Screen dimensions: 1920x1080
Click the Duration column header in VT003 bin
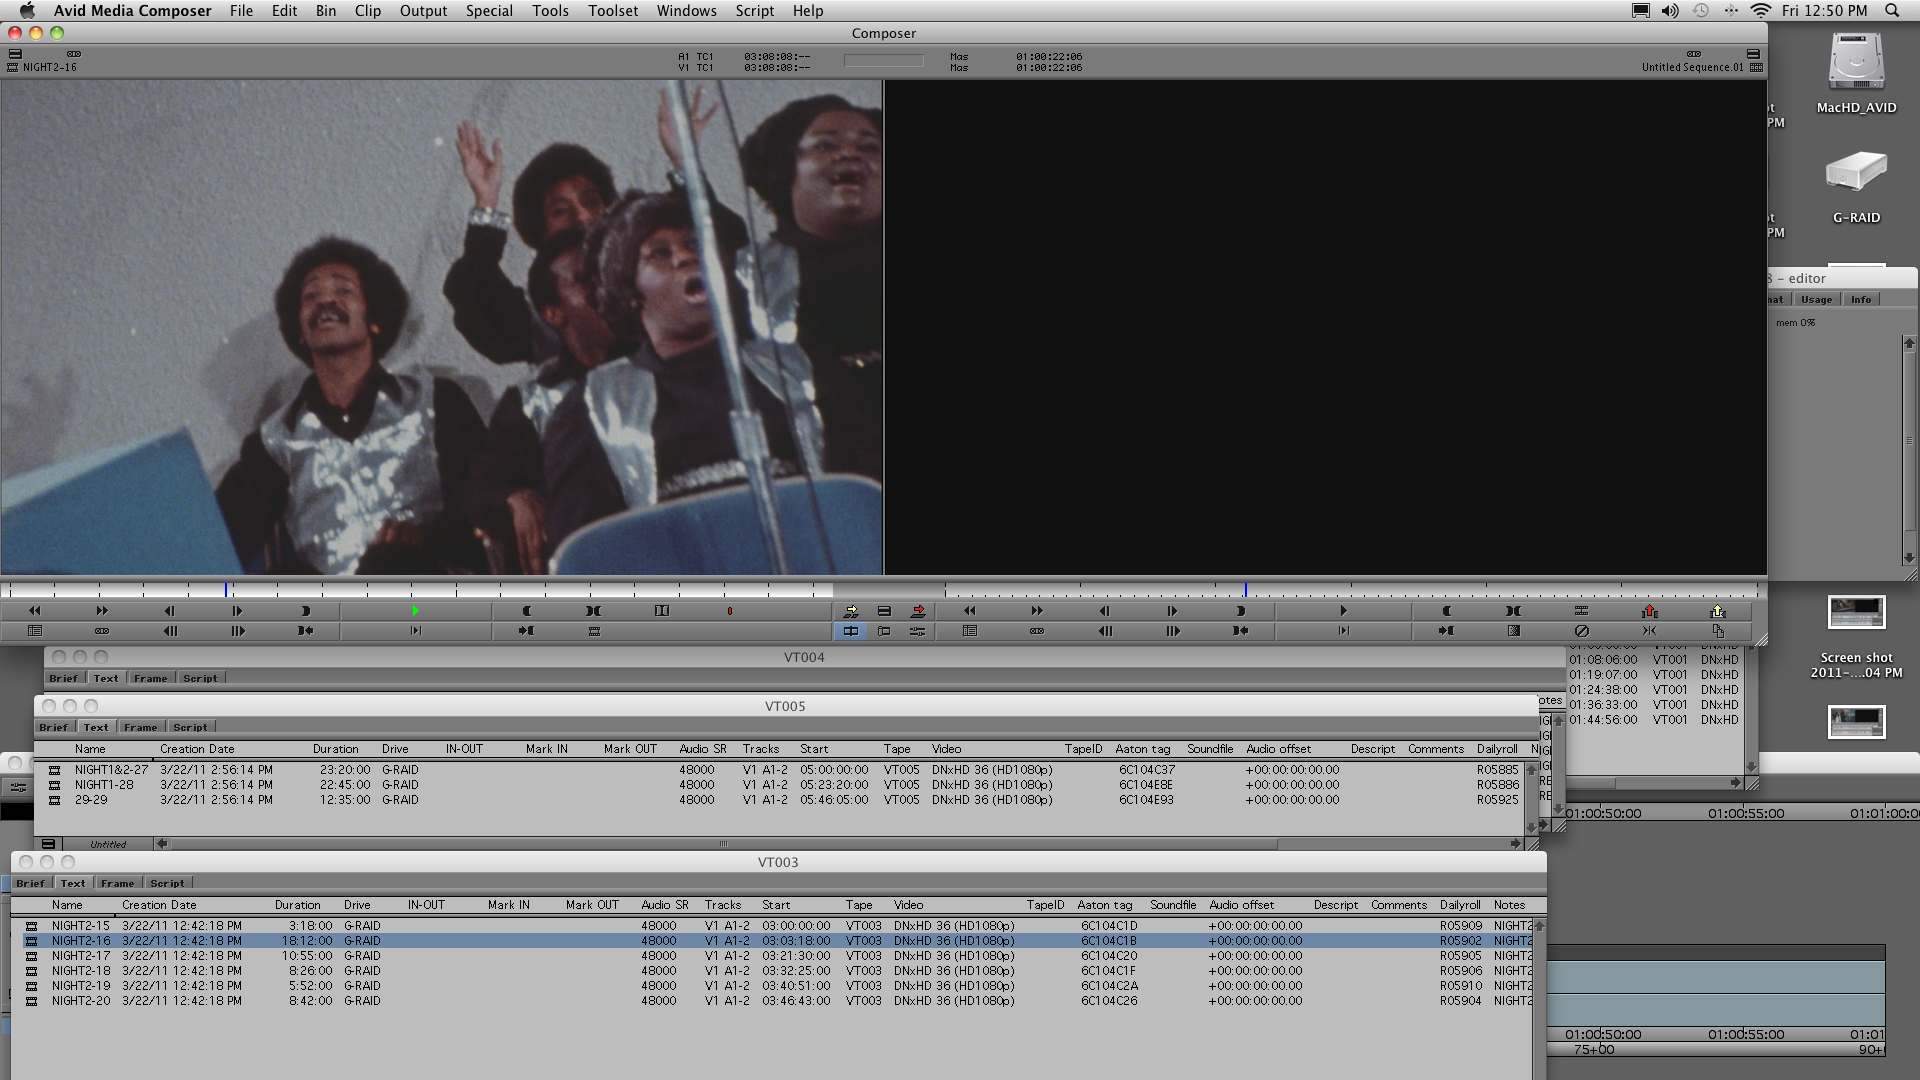pyautogui.click(x=297, y=905)
